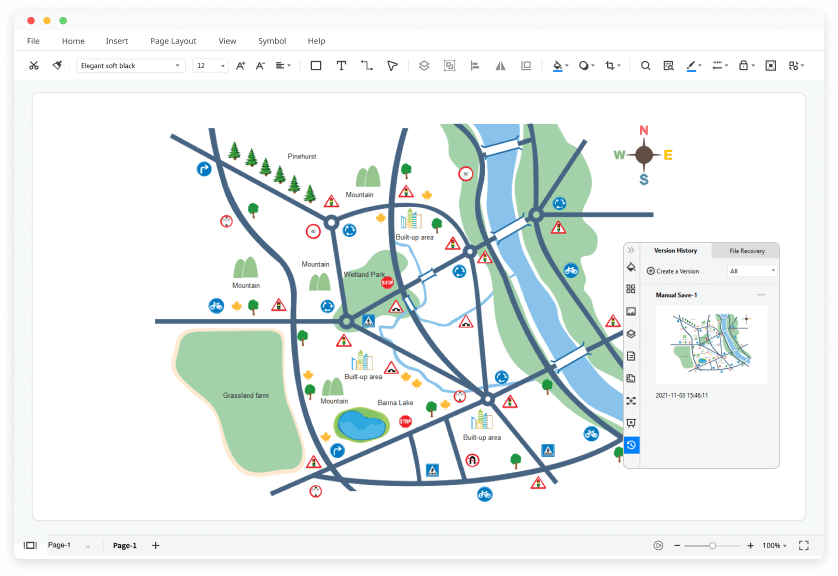Open the text alignment dropdown
Image resolution: width=838 pixels, height=576 pixels.
click(x=283, y=65)
